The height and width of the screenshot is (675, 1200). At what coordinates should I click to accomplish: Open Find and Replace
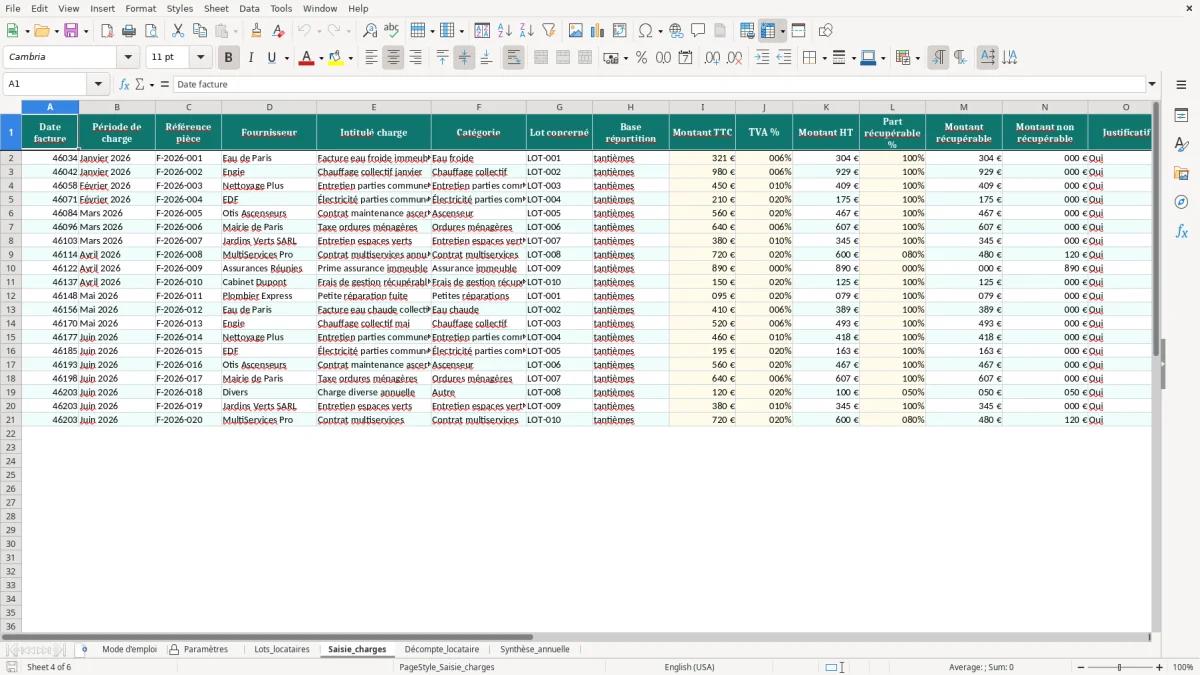pyautogui.click(x=370, y=31)
